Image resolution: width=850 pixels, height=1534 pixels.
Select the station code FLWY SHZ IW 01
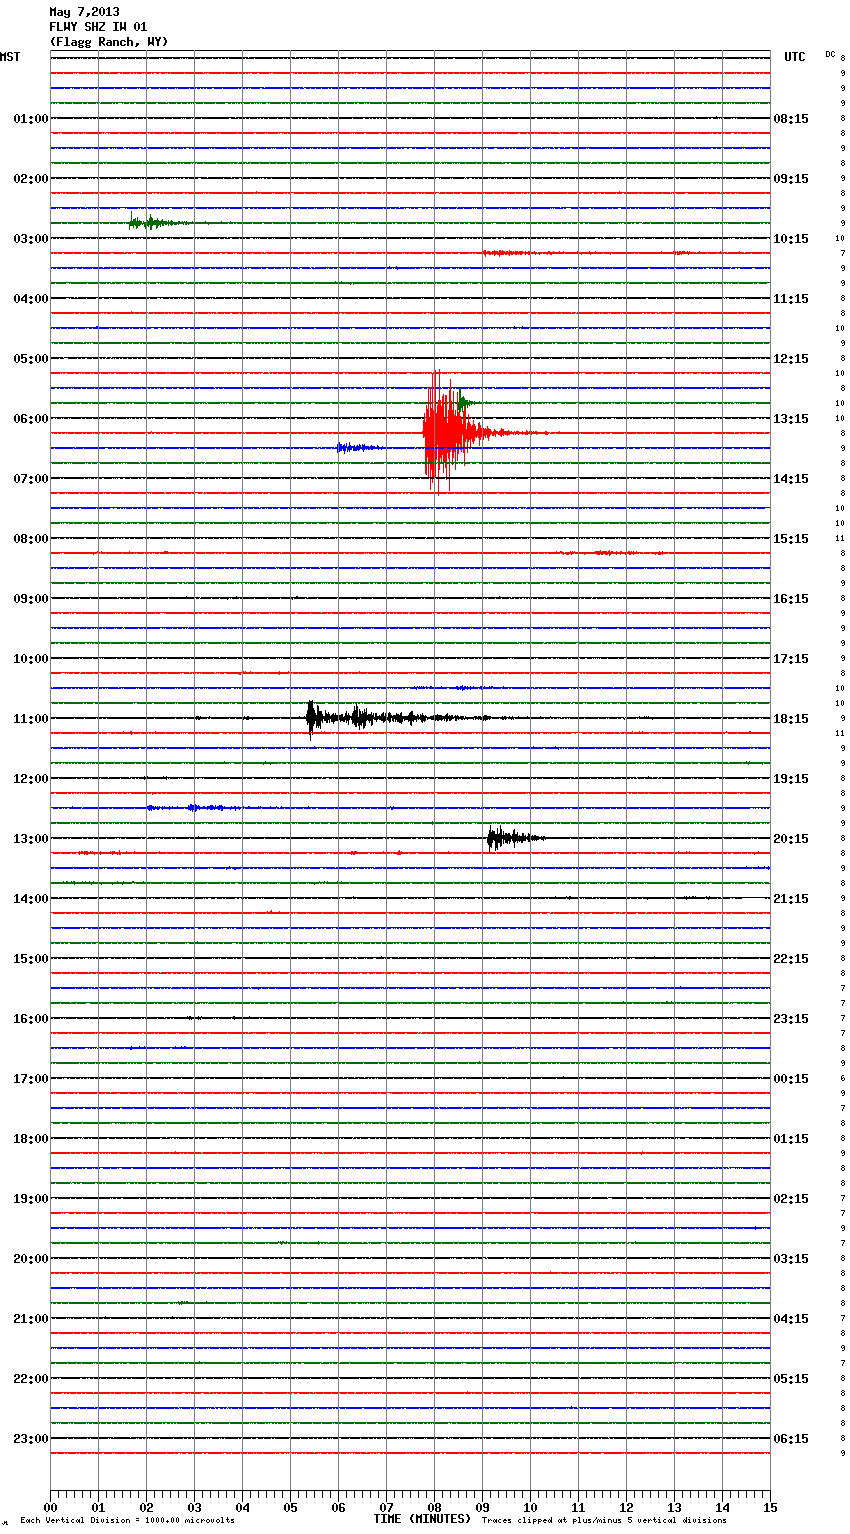98,27
